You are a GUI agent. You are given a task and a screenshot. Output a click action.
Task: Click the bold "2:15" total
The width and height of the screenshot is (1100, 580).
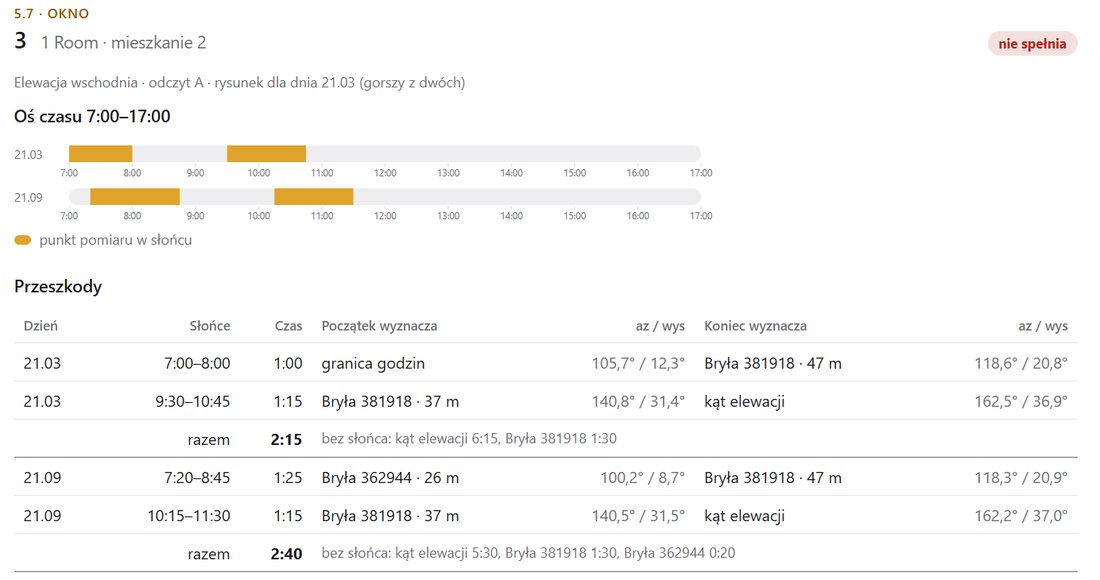[286, 440]
